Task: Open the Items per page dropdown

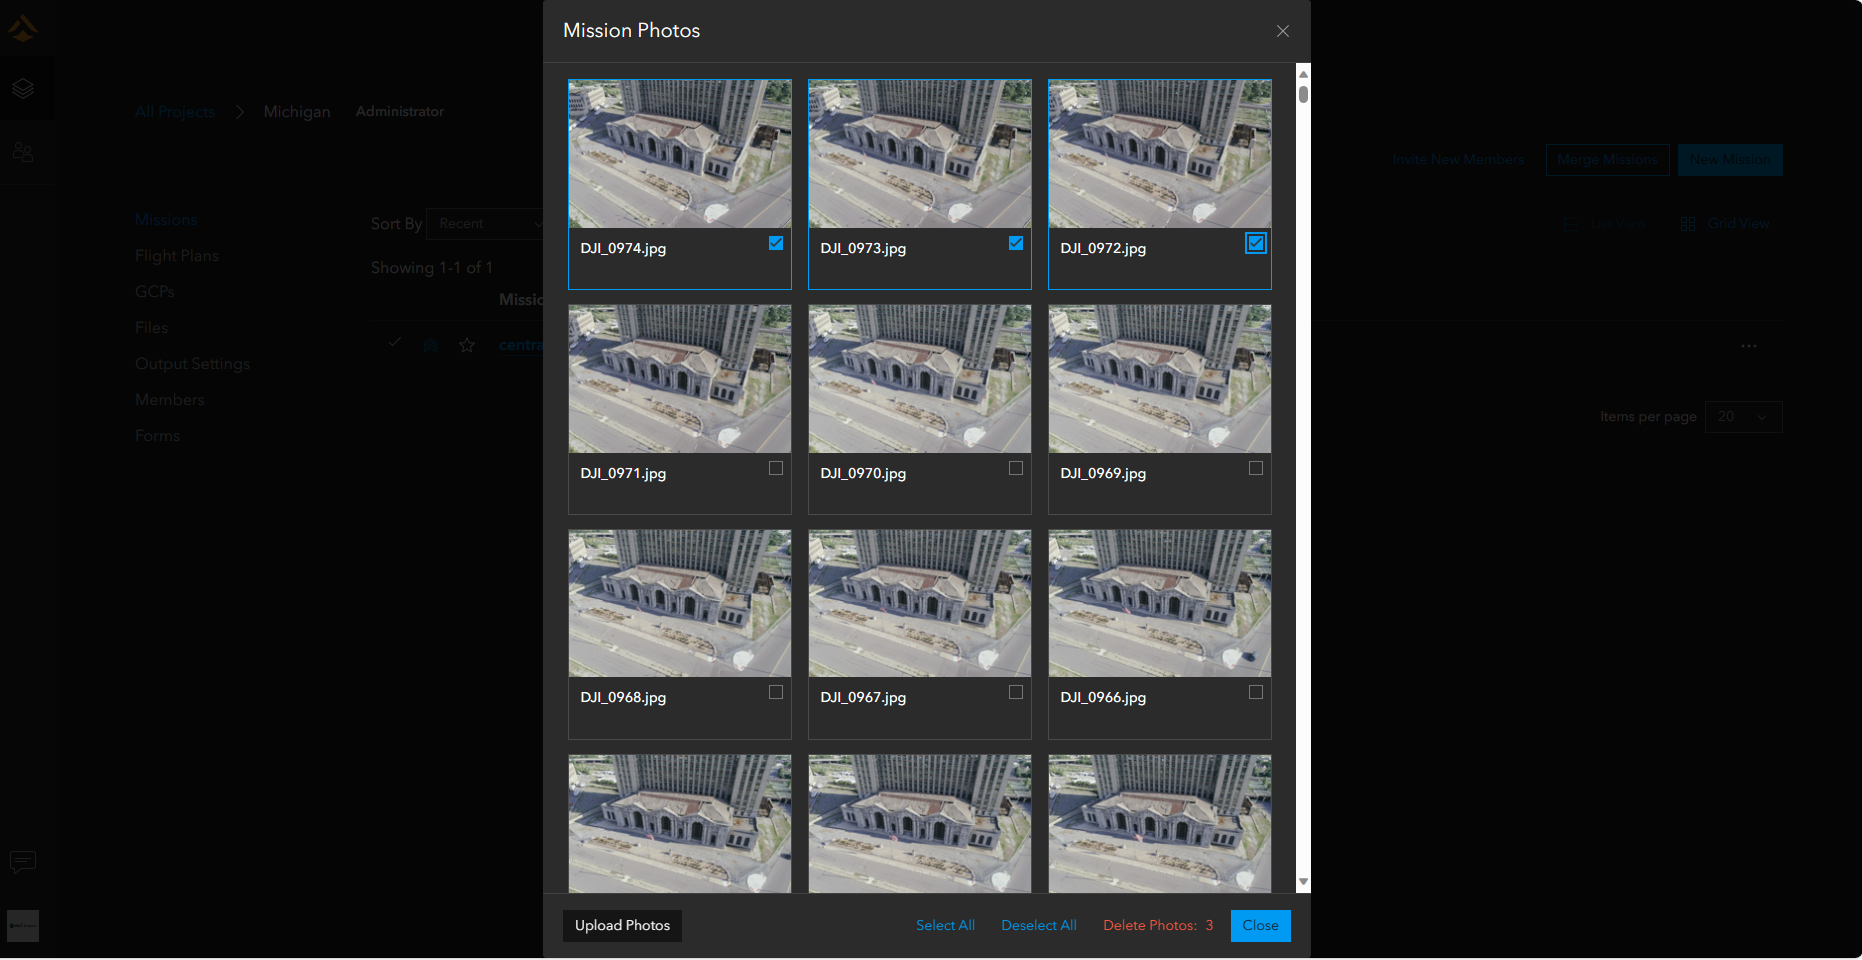Action: [x=1743, y=417]
